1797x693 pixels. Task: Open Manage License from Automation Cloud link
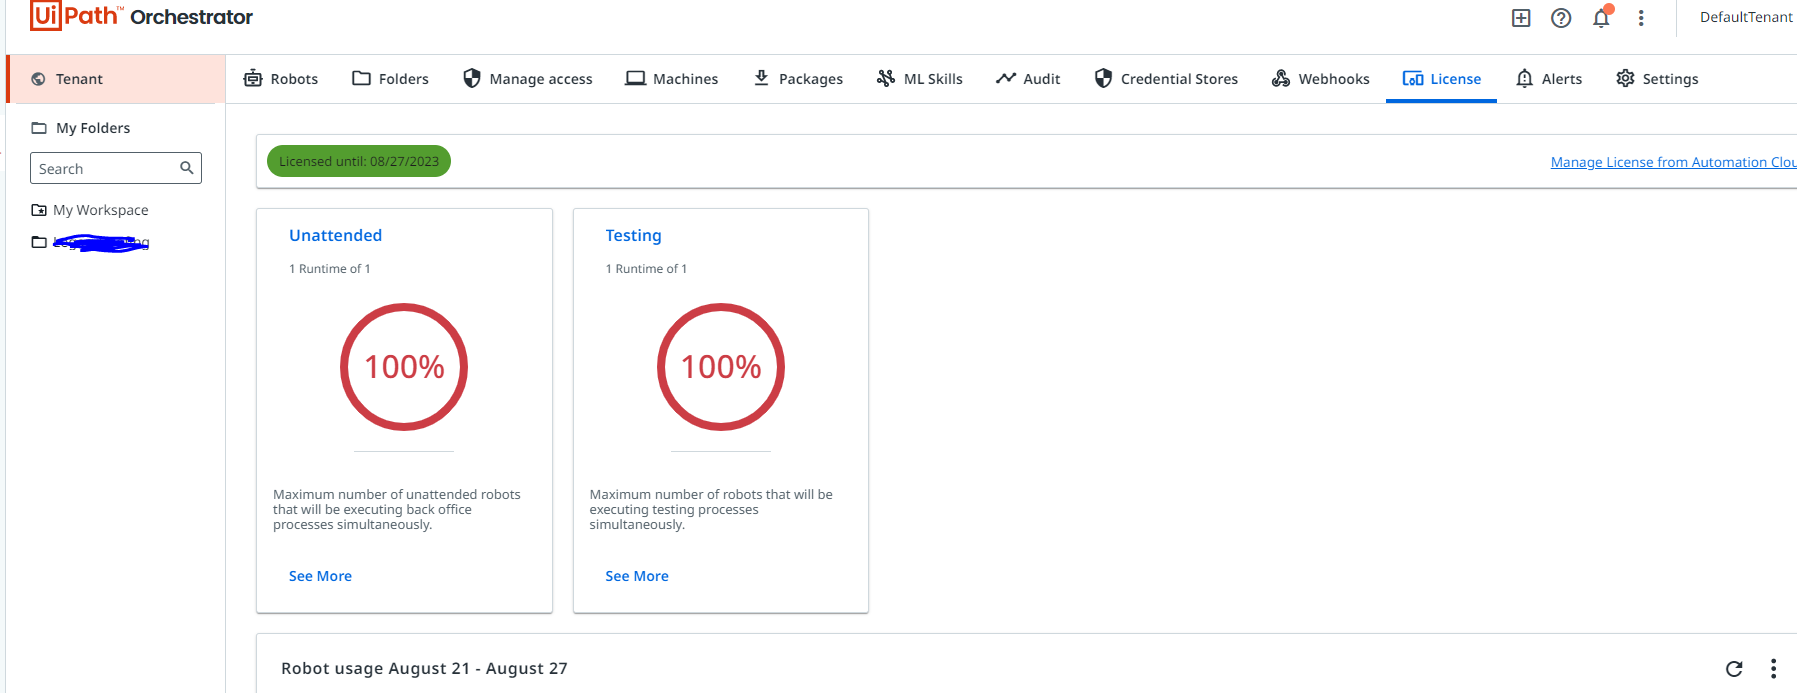click(x=1673, y=162)
